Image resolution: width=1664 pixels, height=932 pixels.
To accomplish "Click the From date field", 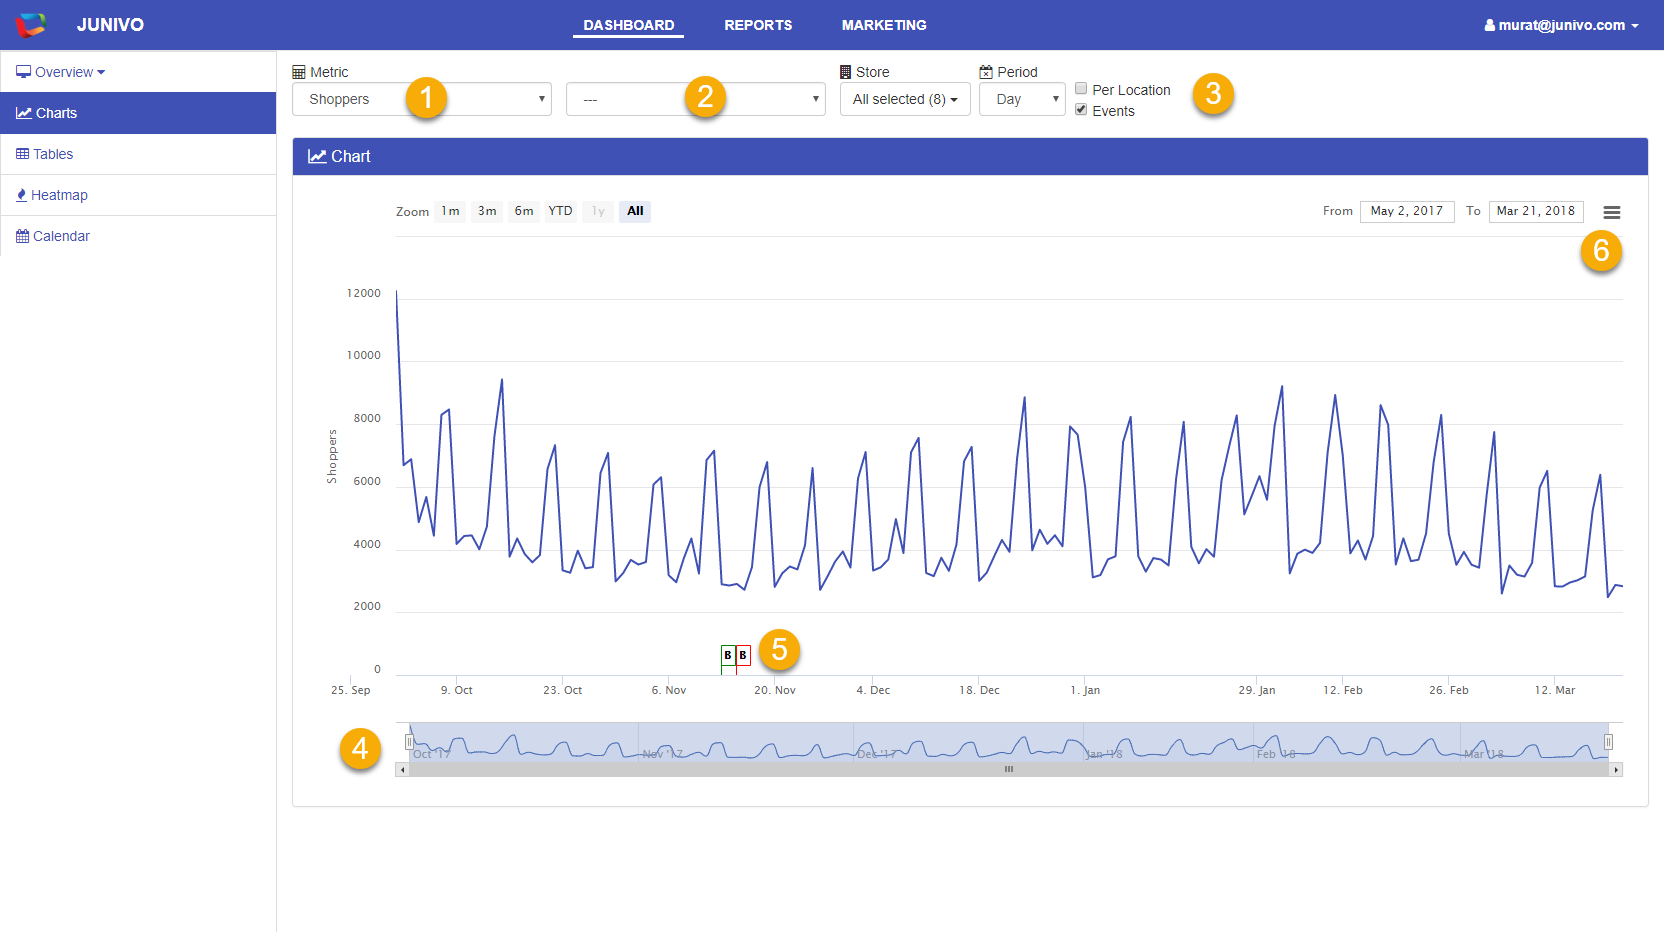I will (x=1406, y=211).
